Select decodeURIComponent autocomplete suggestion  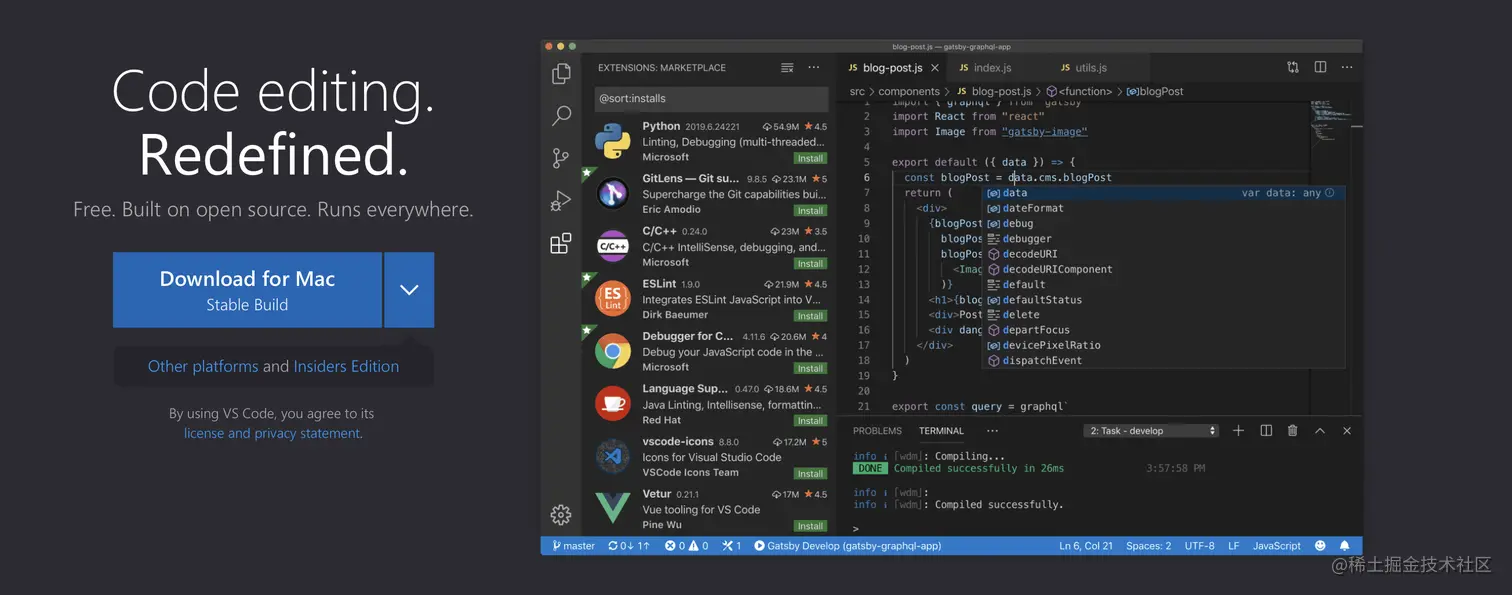[1163, 269]
